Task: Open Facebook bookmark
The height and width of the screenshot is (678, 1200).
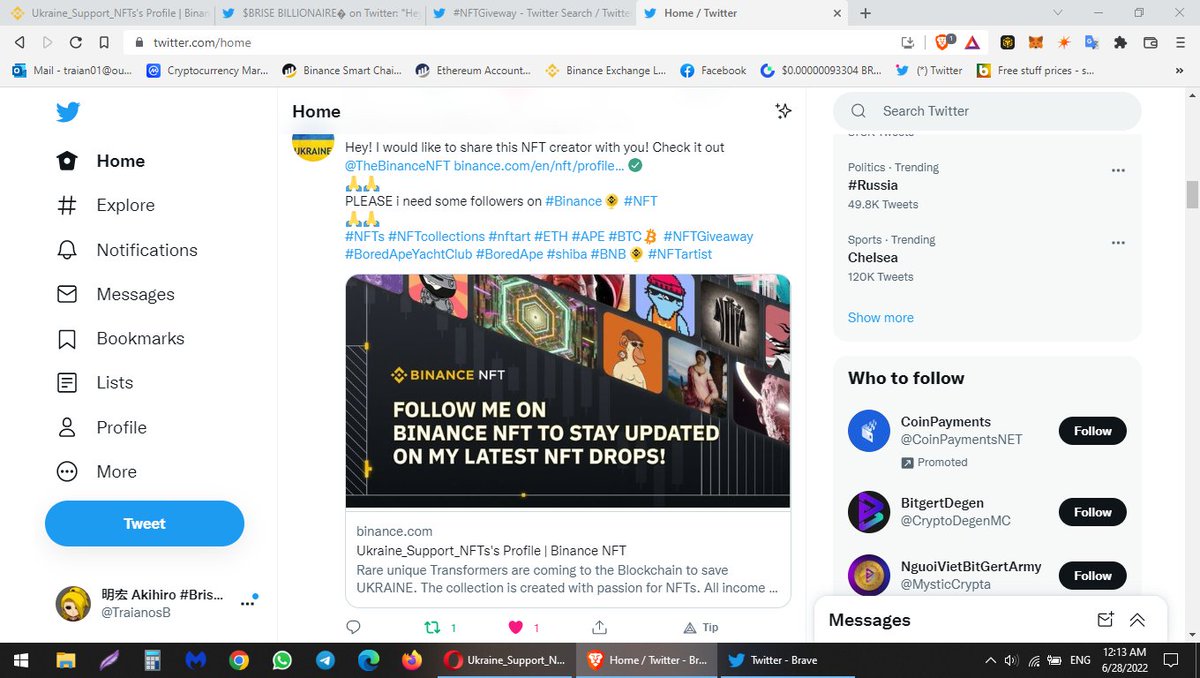Action: click(713, 70)
